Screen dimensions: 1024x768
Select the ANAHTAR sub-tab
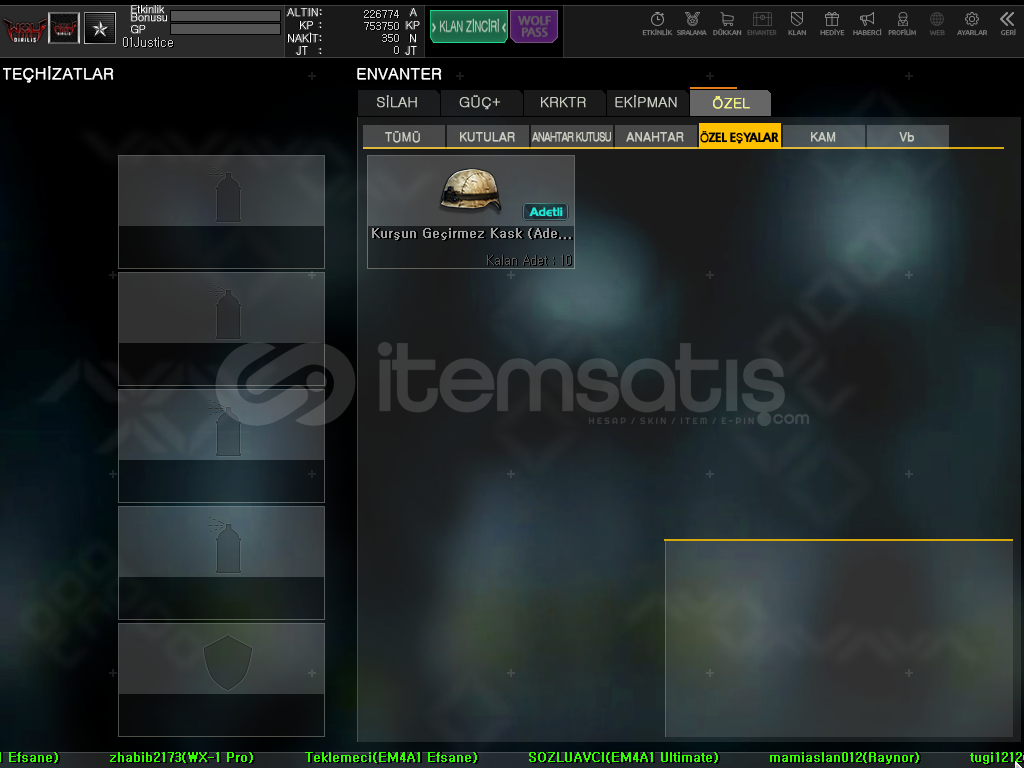(x=655, y=136)
